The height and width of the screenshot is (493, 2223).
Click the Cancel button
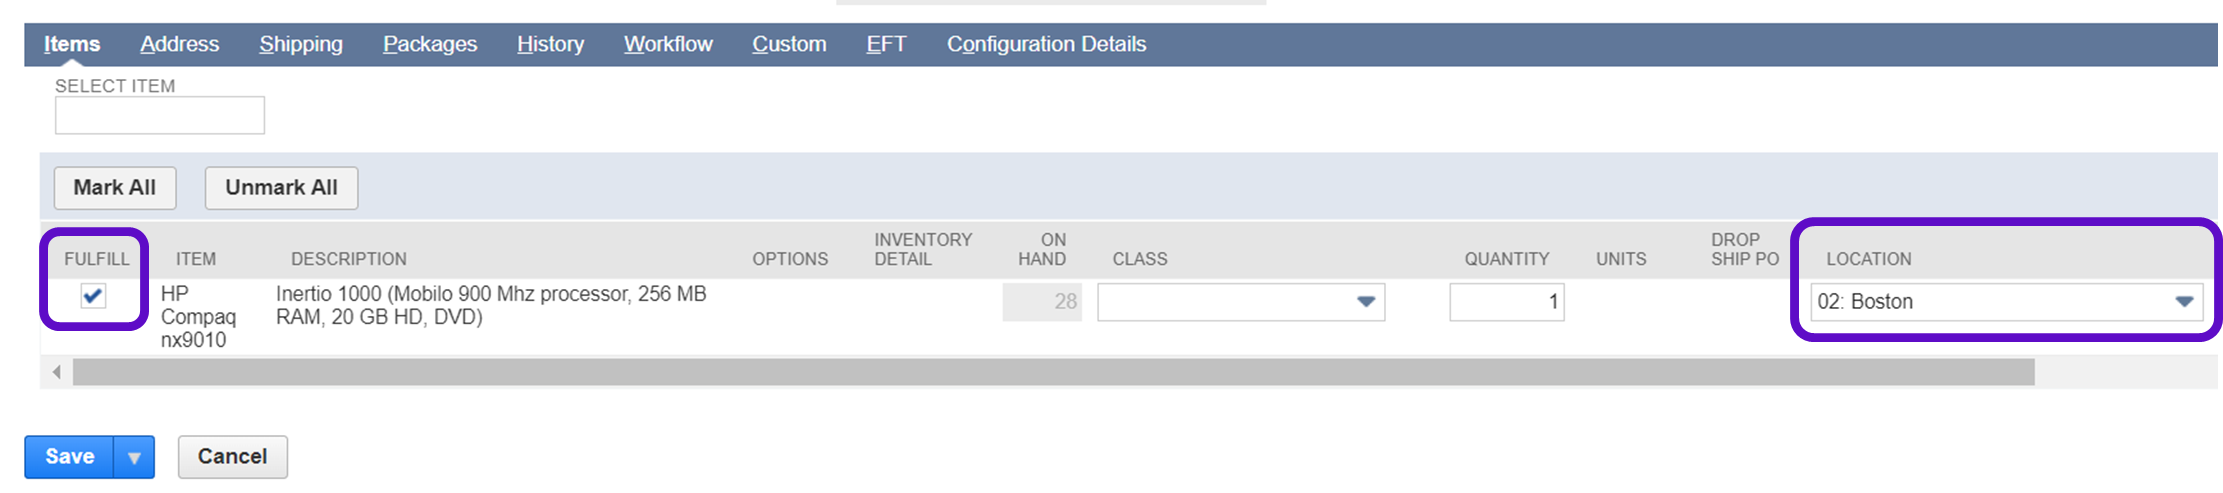click(x=232, y=457)
